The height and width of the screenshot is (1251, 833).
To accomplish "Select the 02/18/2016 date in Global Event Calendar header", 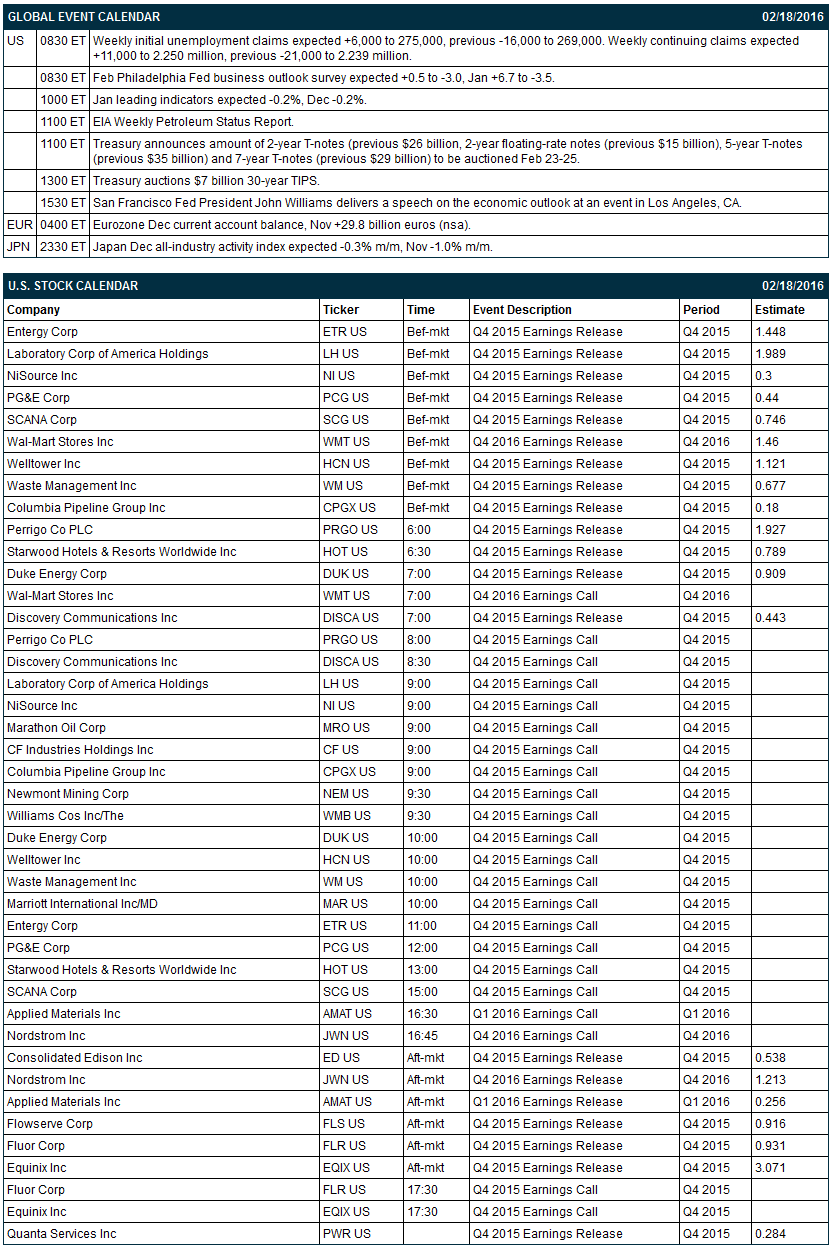I will [795, 17].
